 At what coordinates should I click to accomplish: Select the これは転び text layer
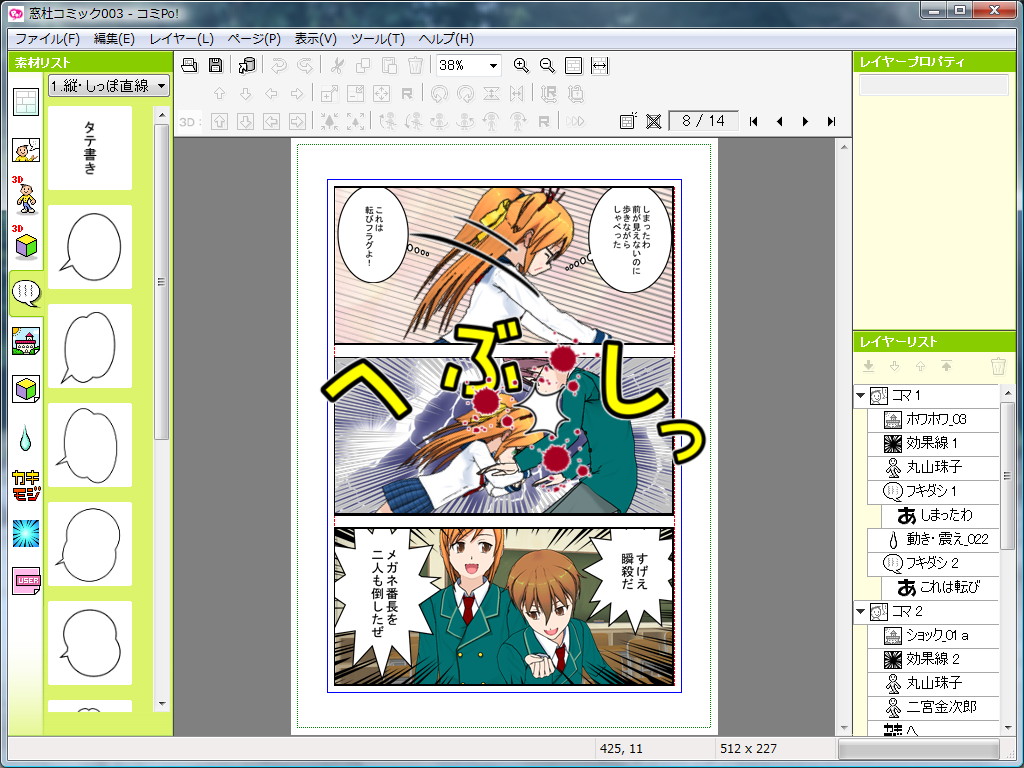tap(940, 588)
